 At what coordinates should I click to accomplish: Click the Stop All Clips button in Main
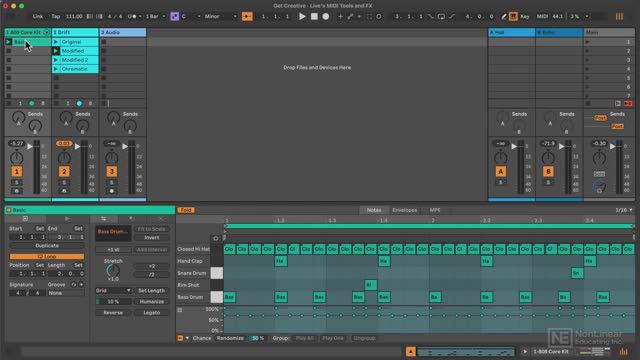588,104
